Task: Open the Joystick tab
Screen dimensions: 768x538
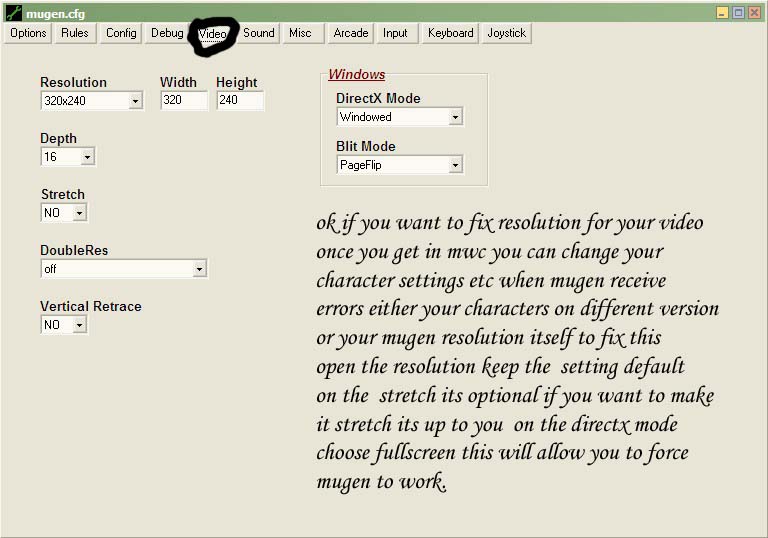Action: pyautogui.click(x=506, y=33)
